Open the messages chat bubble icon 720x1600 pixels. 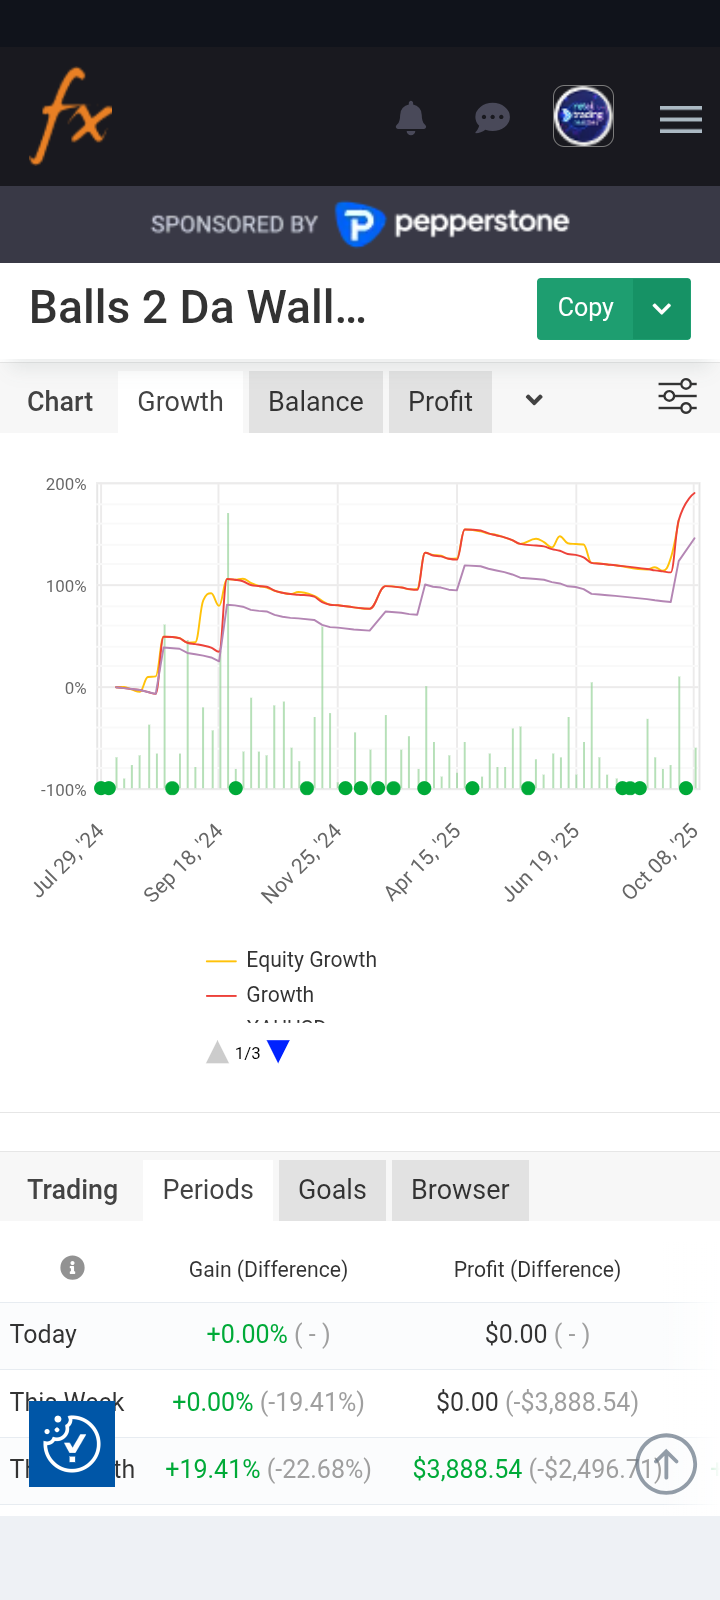[x=492, y=118]
